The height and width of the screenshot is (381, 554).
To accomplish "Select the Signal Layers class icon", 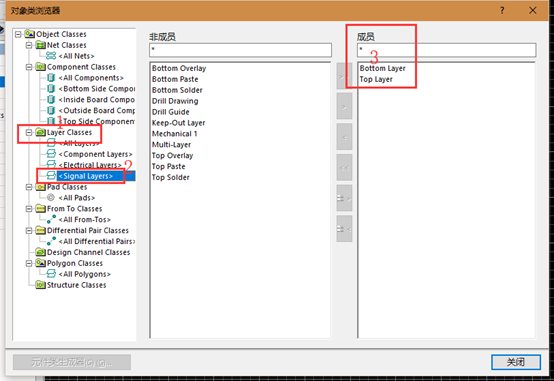I will tap(51, 176).
